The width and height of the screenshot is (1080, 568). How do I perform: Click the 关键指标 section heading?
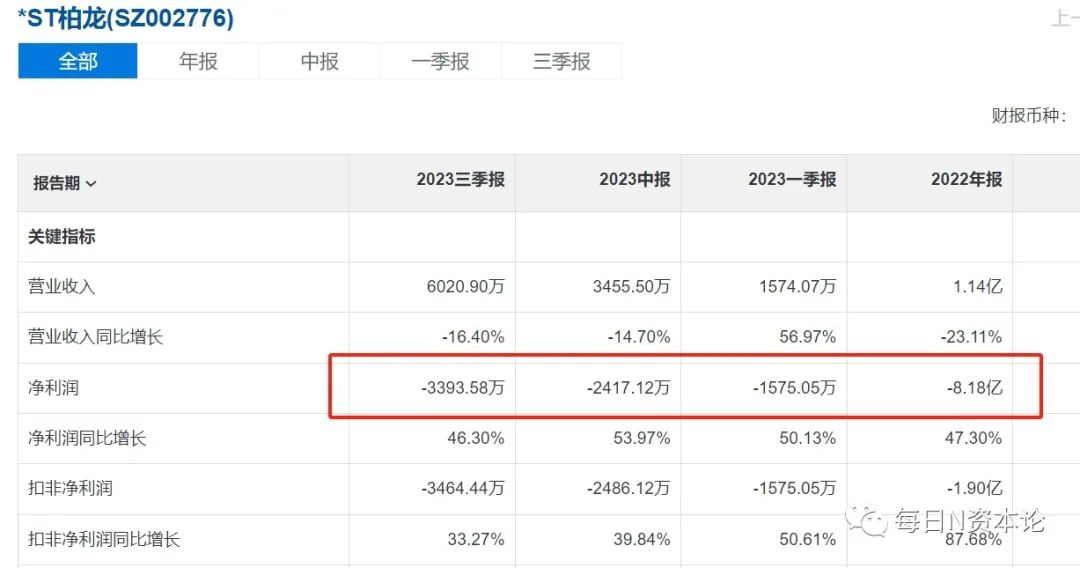coord(62,237)
